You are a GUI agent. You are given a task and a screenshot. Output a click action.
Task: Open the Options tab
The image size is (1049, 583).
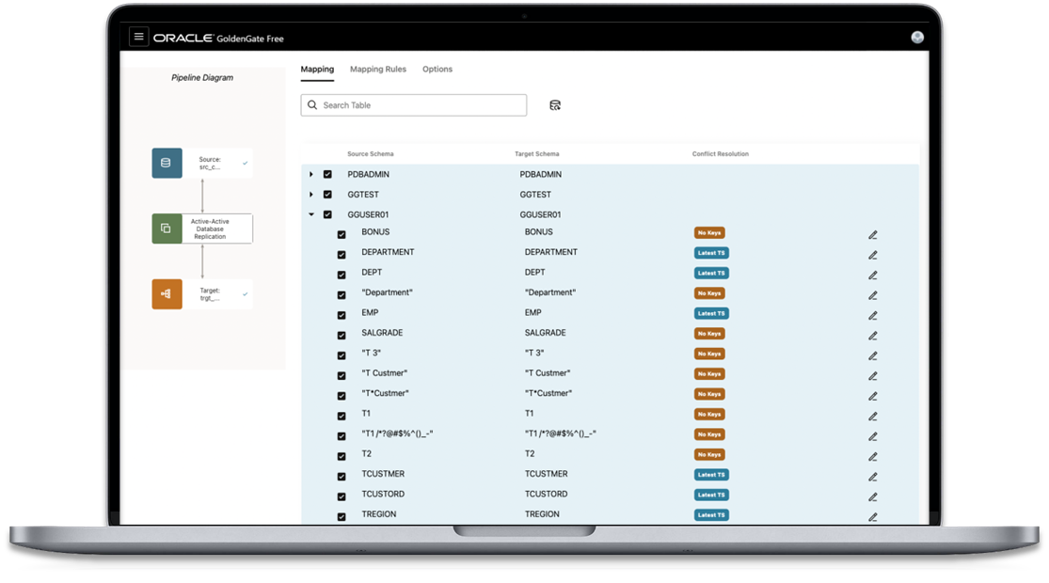click(x=437, y=69)
